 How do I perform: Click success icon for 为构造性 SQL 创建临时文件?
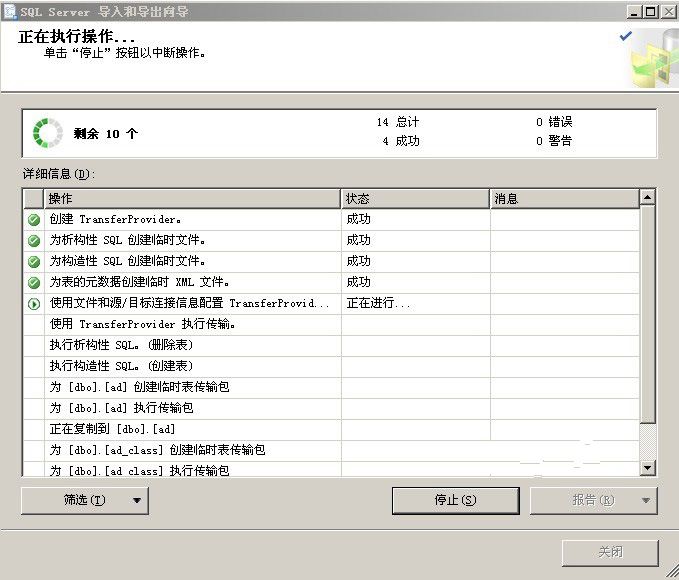click(x=34, y=261)
